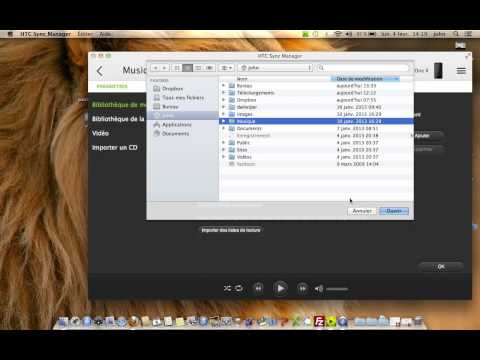Image resolution: width=480 pixels, height=360 pixels.
Task: Toggle shuffle in the player bar
Action: pyautogui.click(x=227, y=288)
